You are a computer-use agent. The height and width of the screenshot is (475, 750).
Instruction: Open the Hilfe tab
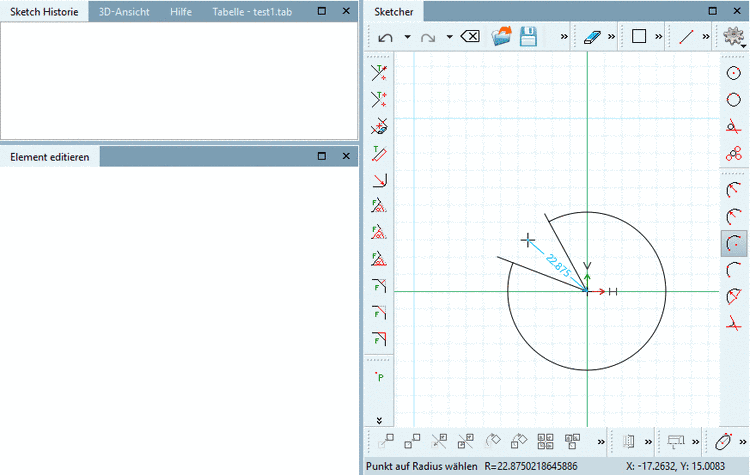(x=181, y=12)
